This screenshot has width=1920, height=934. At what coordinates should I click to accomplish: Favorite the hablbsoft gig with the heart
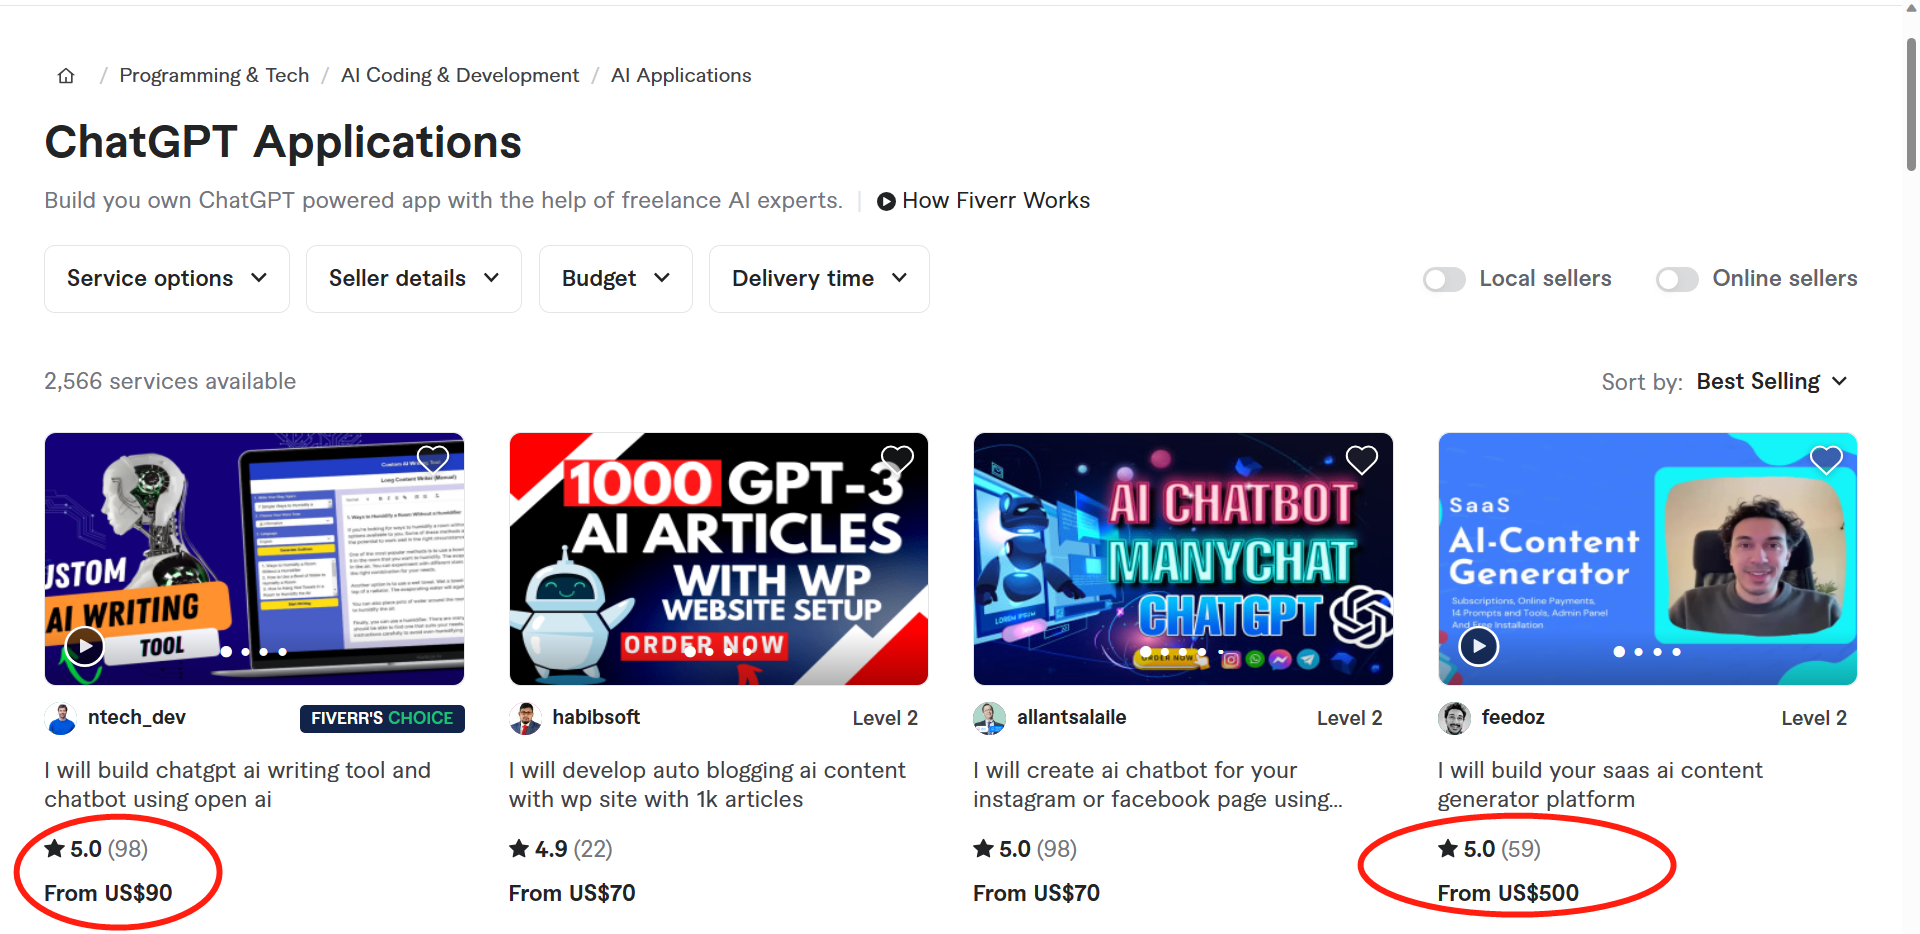pyautogui.click(x=897, y=459)
